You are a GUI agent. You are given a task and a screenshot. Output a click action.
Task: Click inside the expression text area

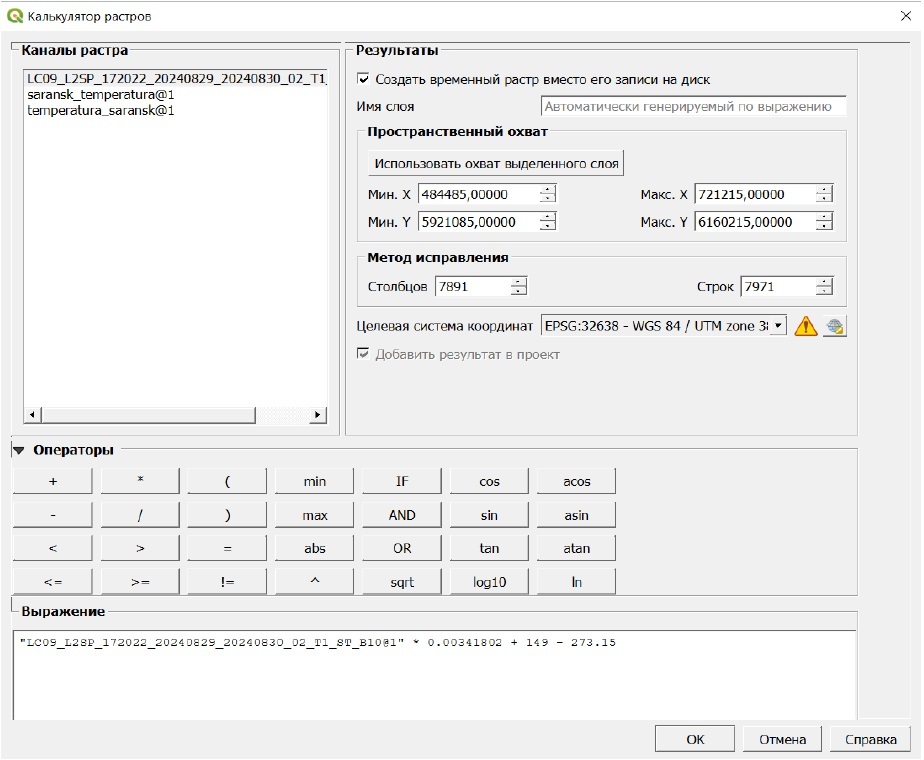[x=434, y=680]
